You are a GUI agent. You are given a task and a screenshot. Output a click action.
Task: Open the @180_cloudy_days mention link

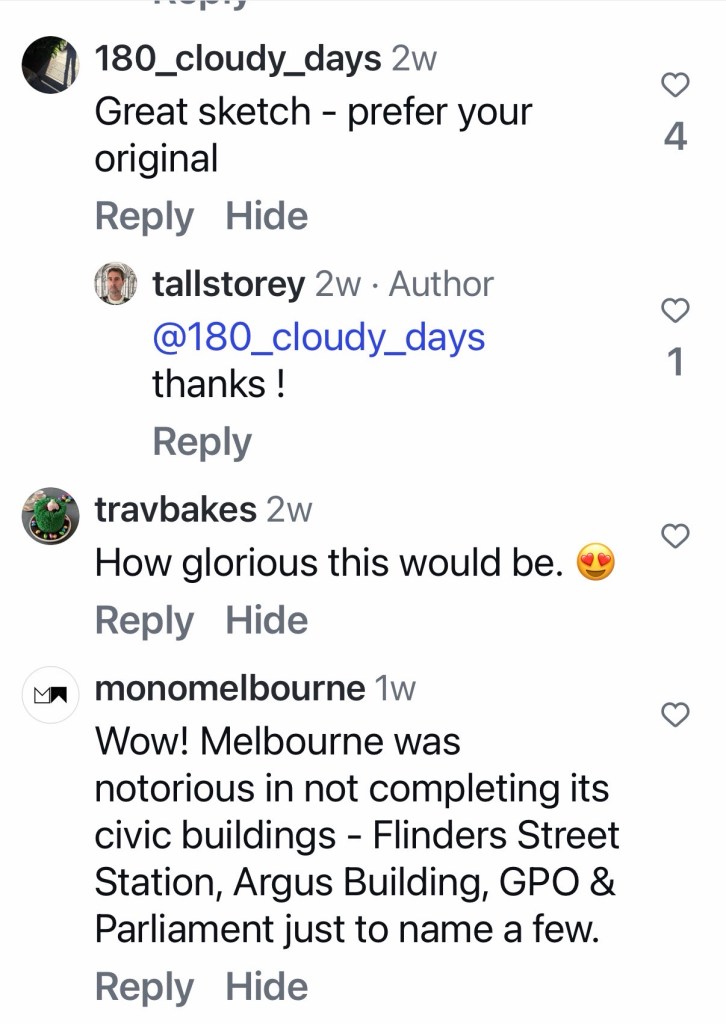(x=319, y=338)
